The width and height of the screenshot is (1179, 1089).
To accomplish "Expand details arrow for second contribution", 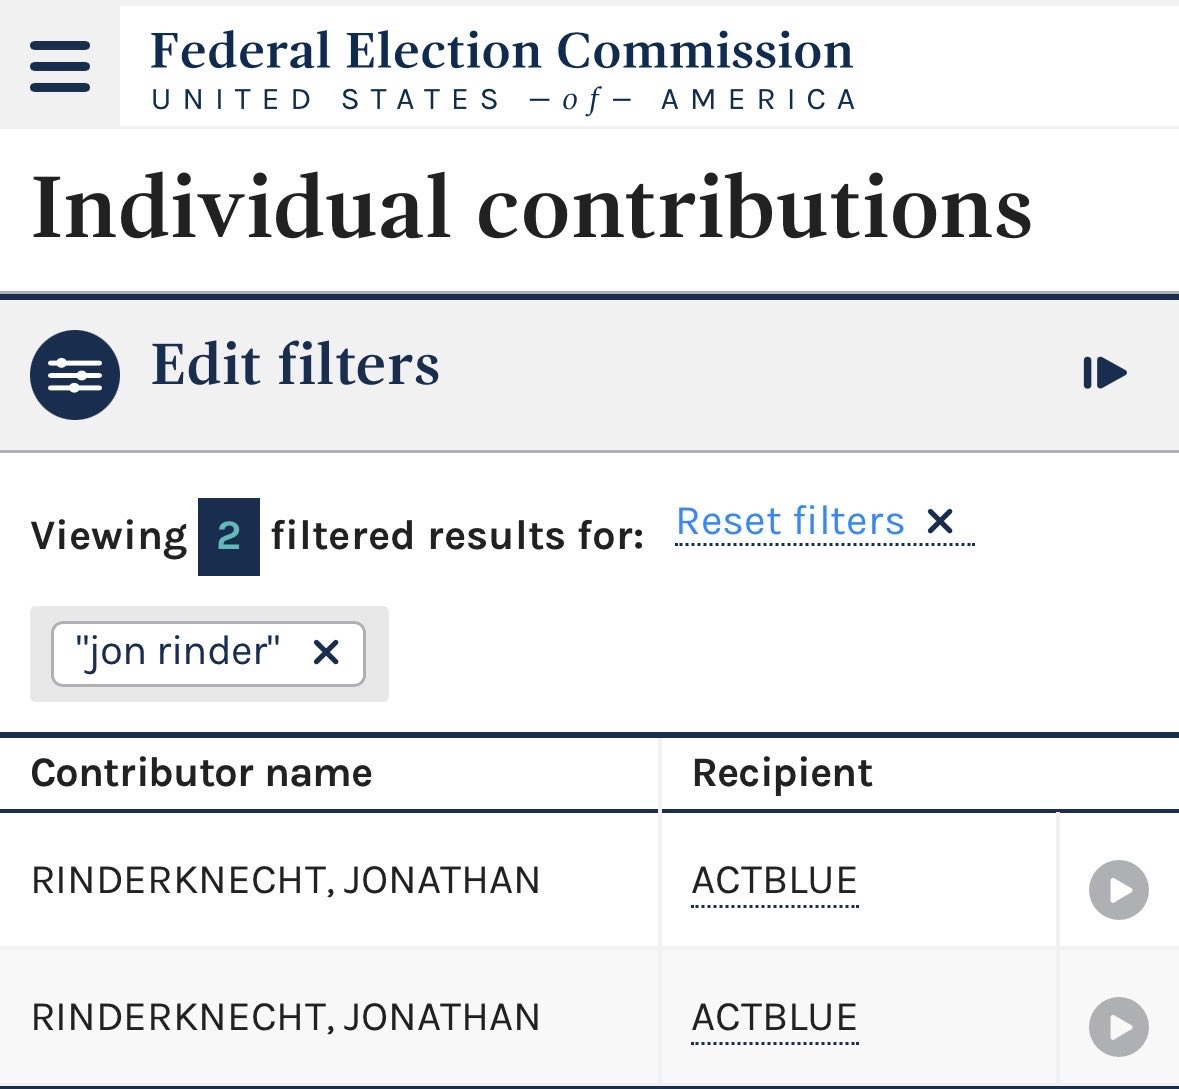I will pos(1118,1027).
